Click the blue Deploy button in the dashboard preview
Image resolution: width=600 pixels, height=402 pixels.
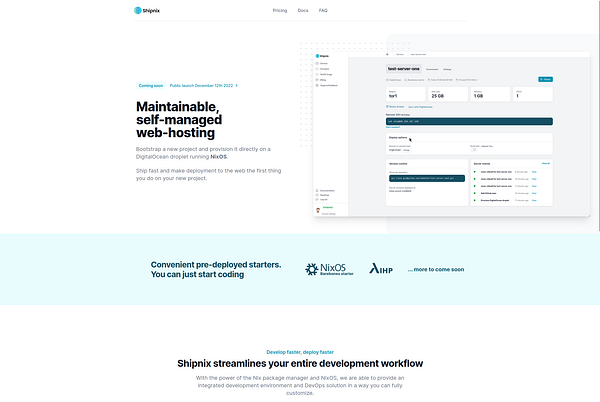[x=545, y=79]
